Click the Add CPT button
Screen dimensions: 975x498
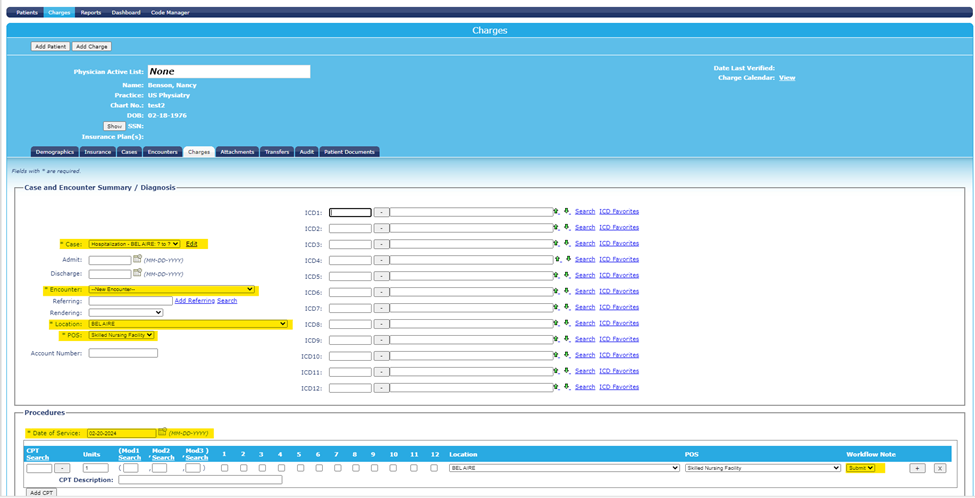point(42,492)
